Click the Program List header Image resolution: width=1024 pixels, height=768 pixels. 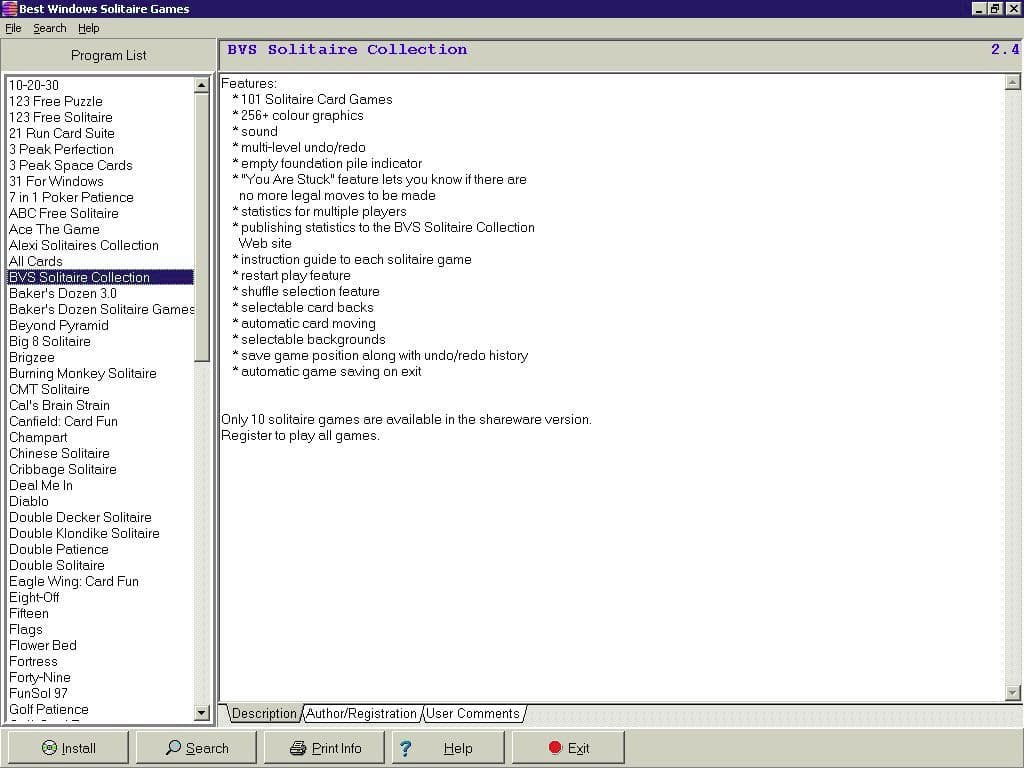click(x=108, y=56)
